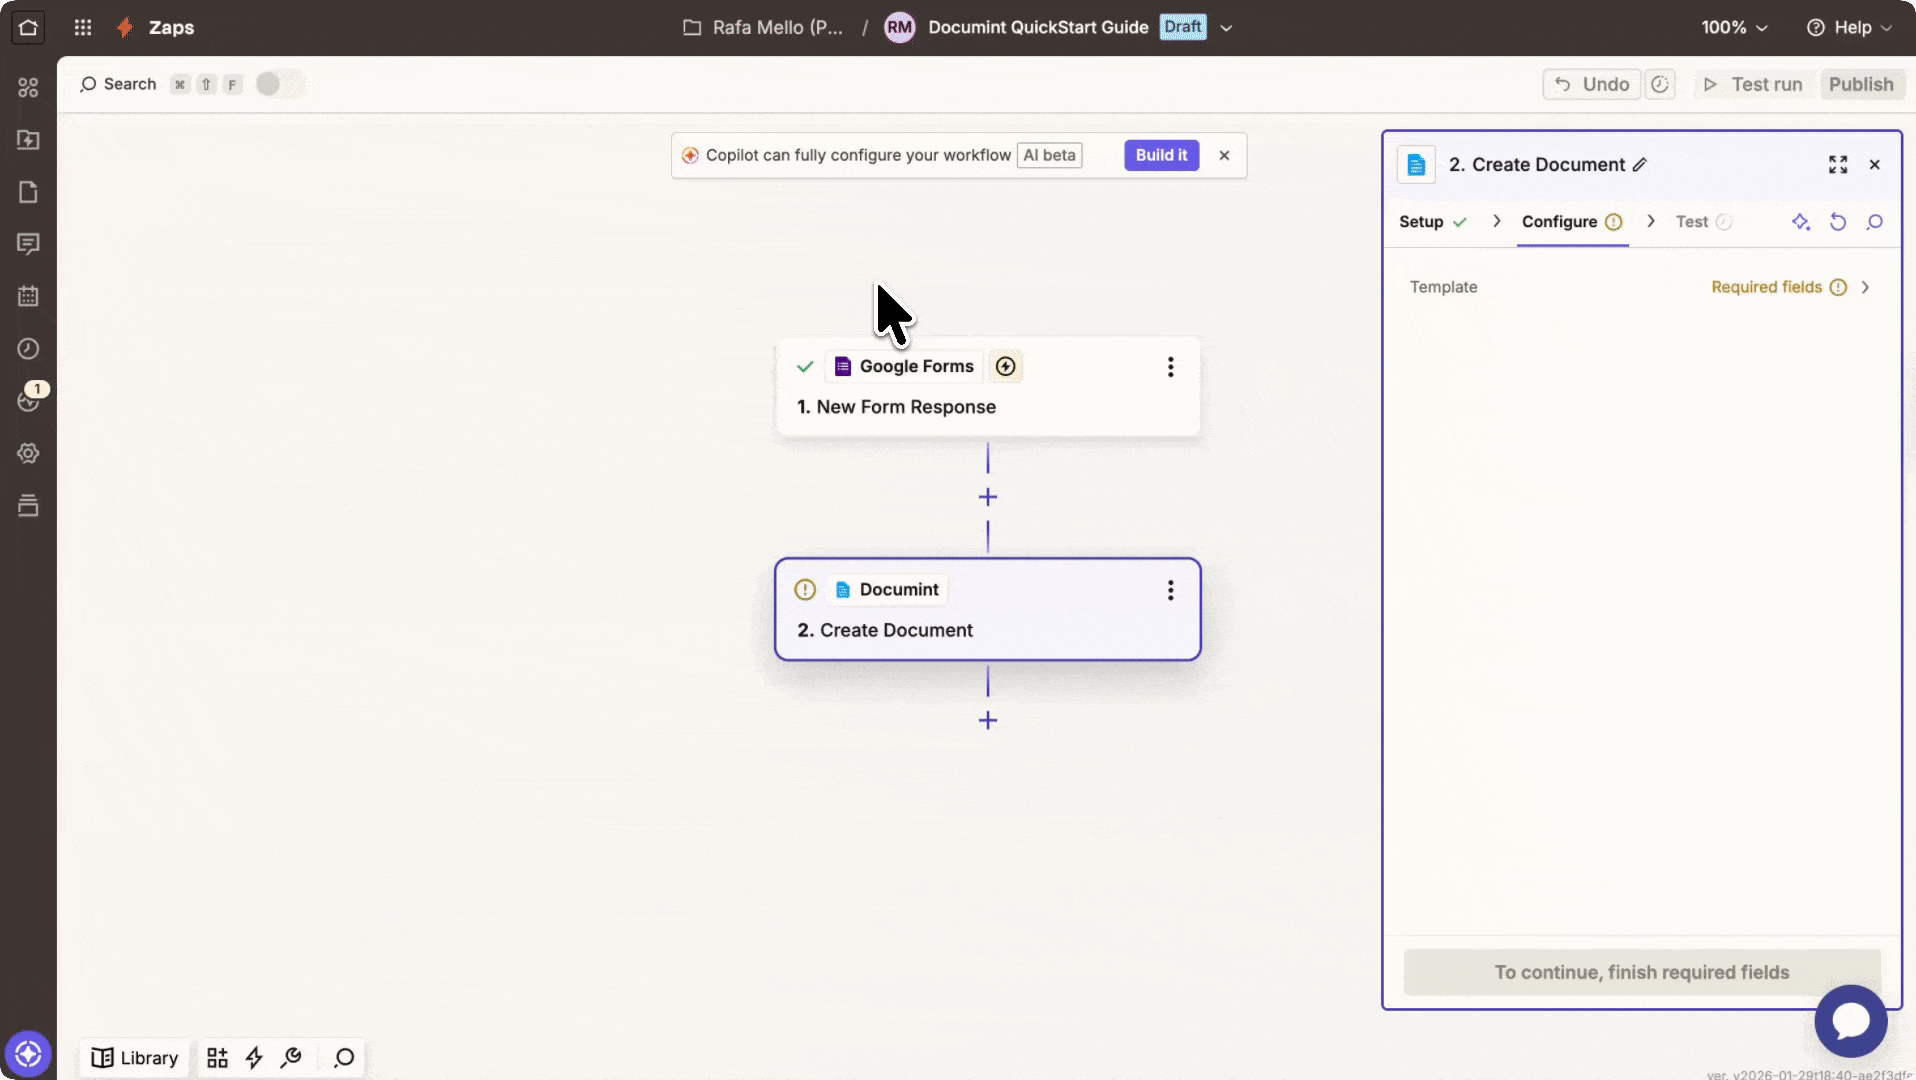Click the refresh fields icon in panel
This screenshot has width=1916, height=1080.
[1837, 222]
